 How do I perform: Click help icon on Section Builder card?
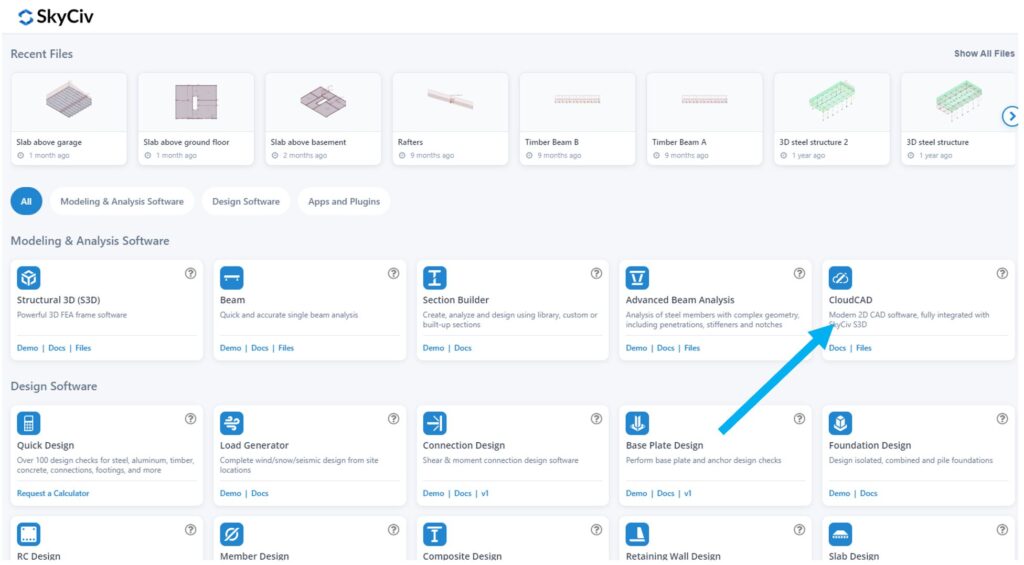coord(596,274)
